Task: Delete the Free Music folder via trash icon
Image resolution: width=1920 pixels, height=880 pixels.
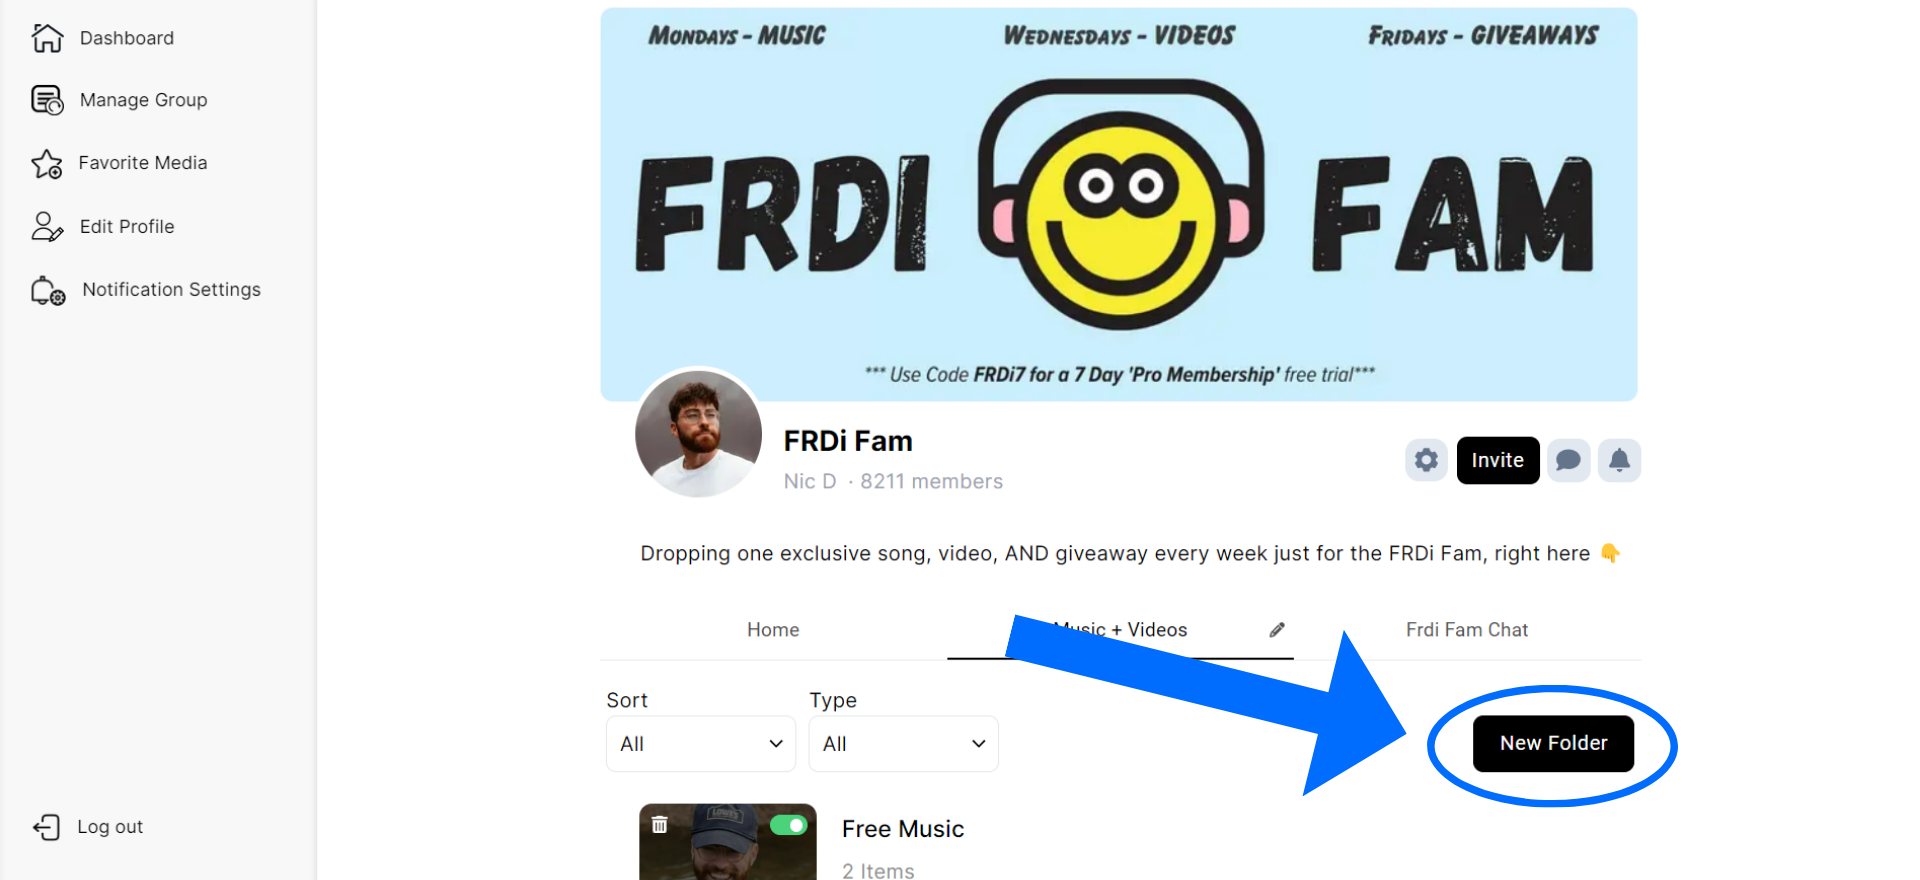Action: click(x=659, y=825)
